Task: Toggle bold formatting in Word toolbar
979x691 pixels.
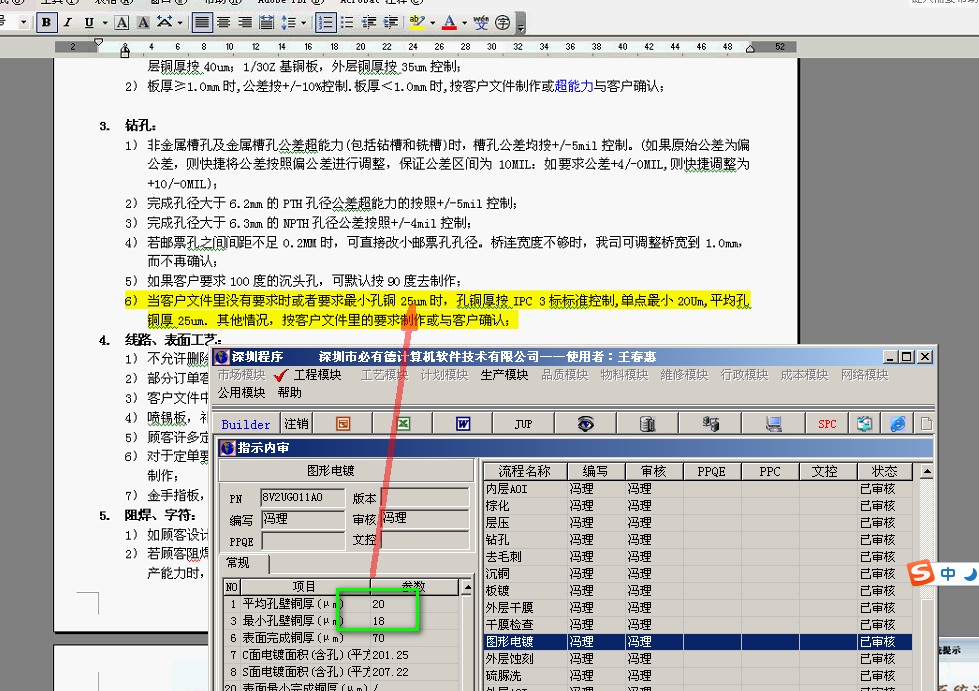Action: 46,23
